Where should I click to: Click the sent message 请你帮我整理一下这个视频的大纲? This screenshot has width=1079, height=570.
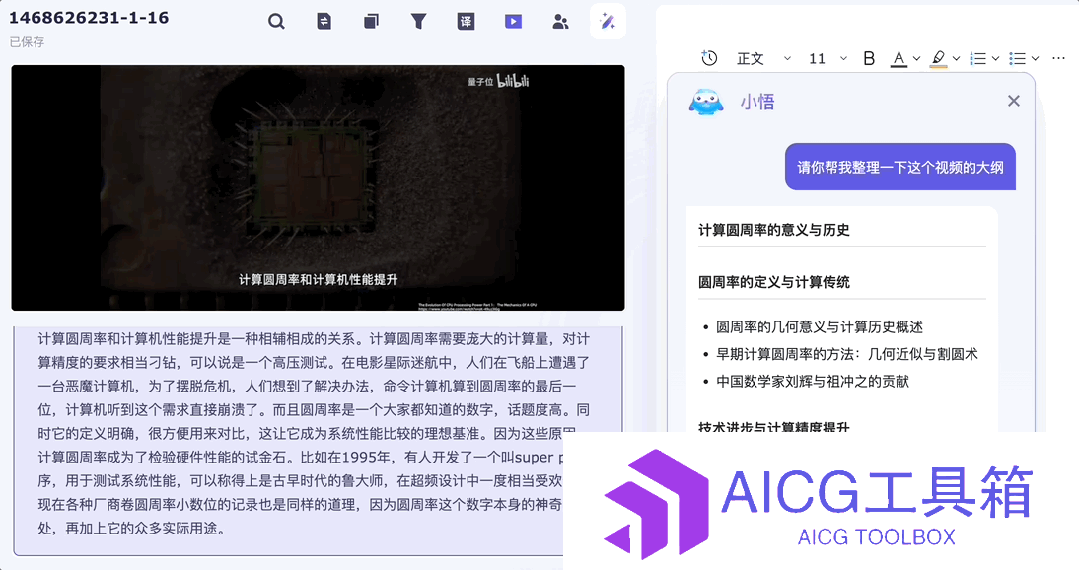pyautogui.click(x=900, y=167)
